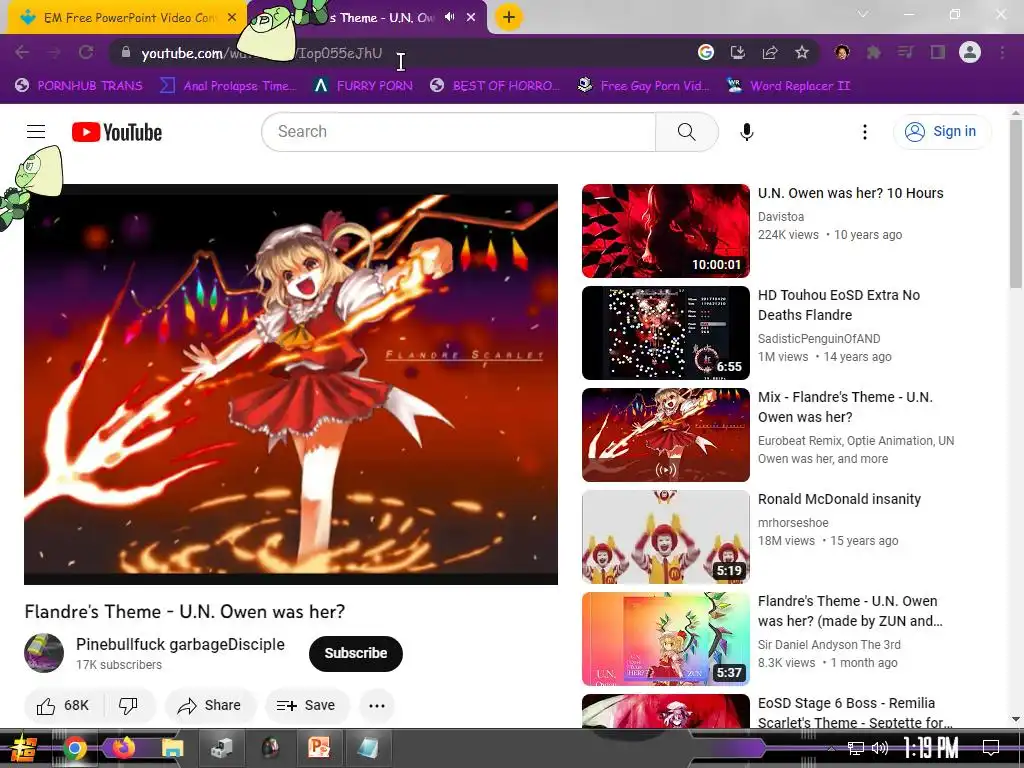Bookmark this page with the star
The image size is (1024, 768).
click(802, 52)
